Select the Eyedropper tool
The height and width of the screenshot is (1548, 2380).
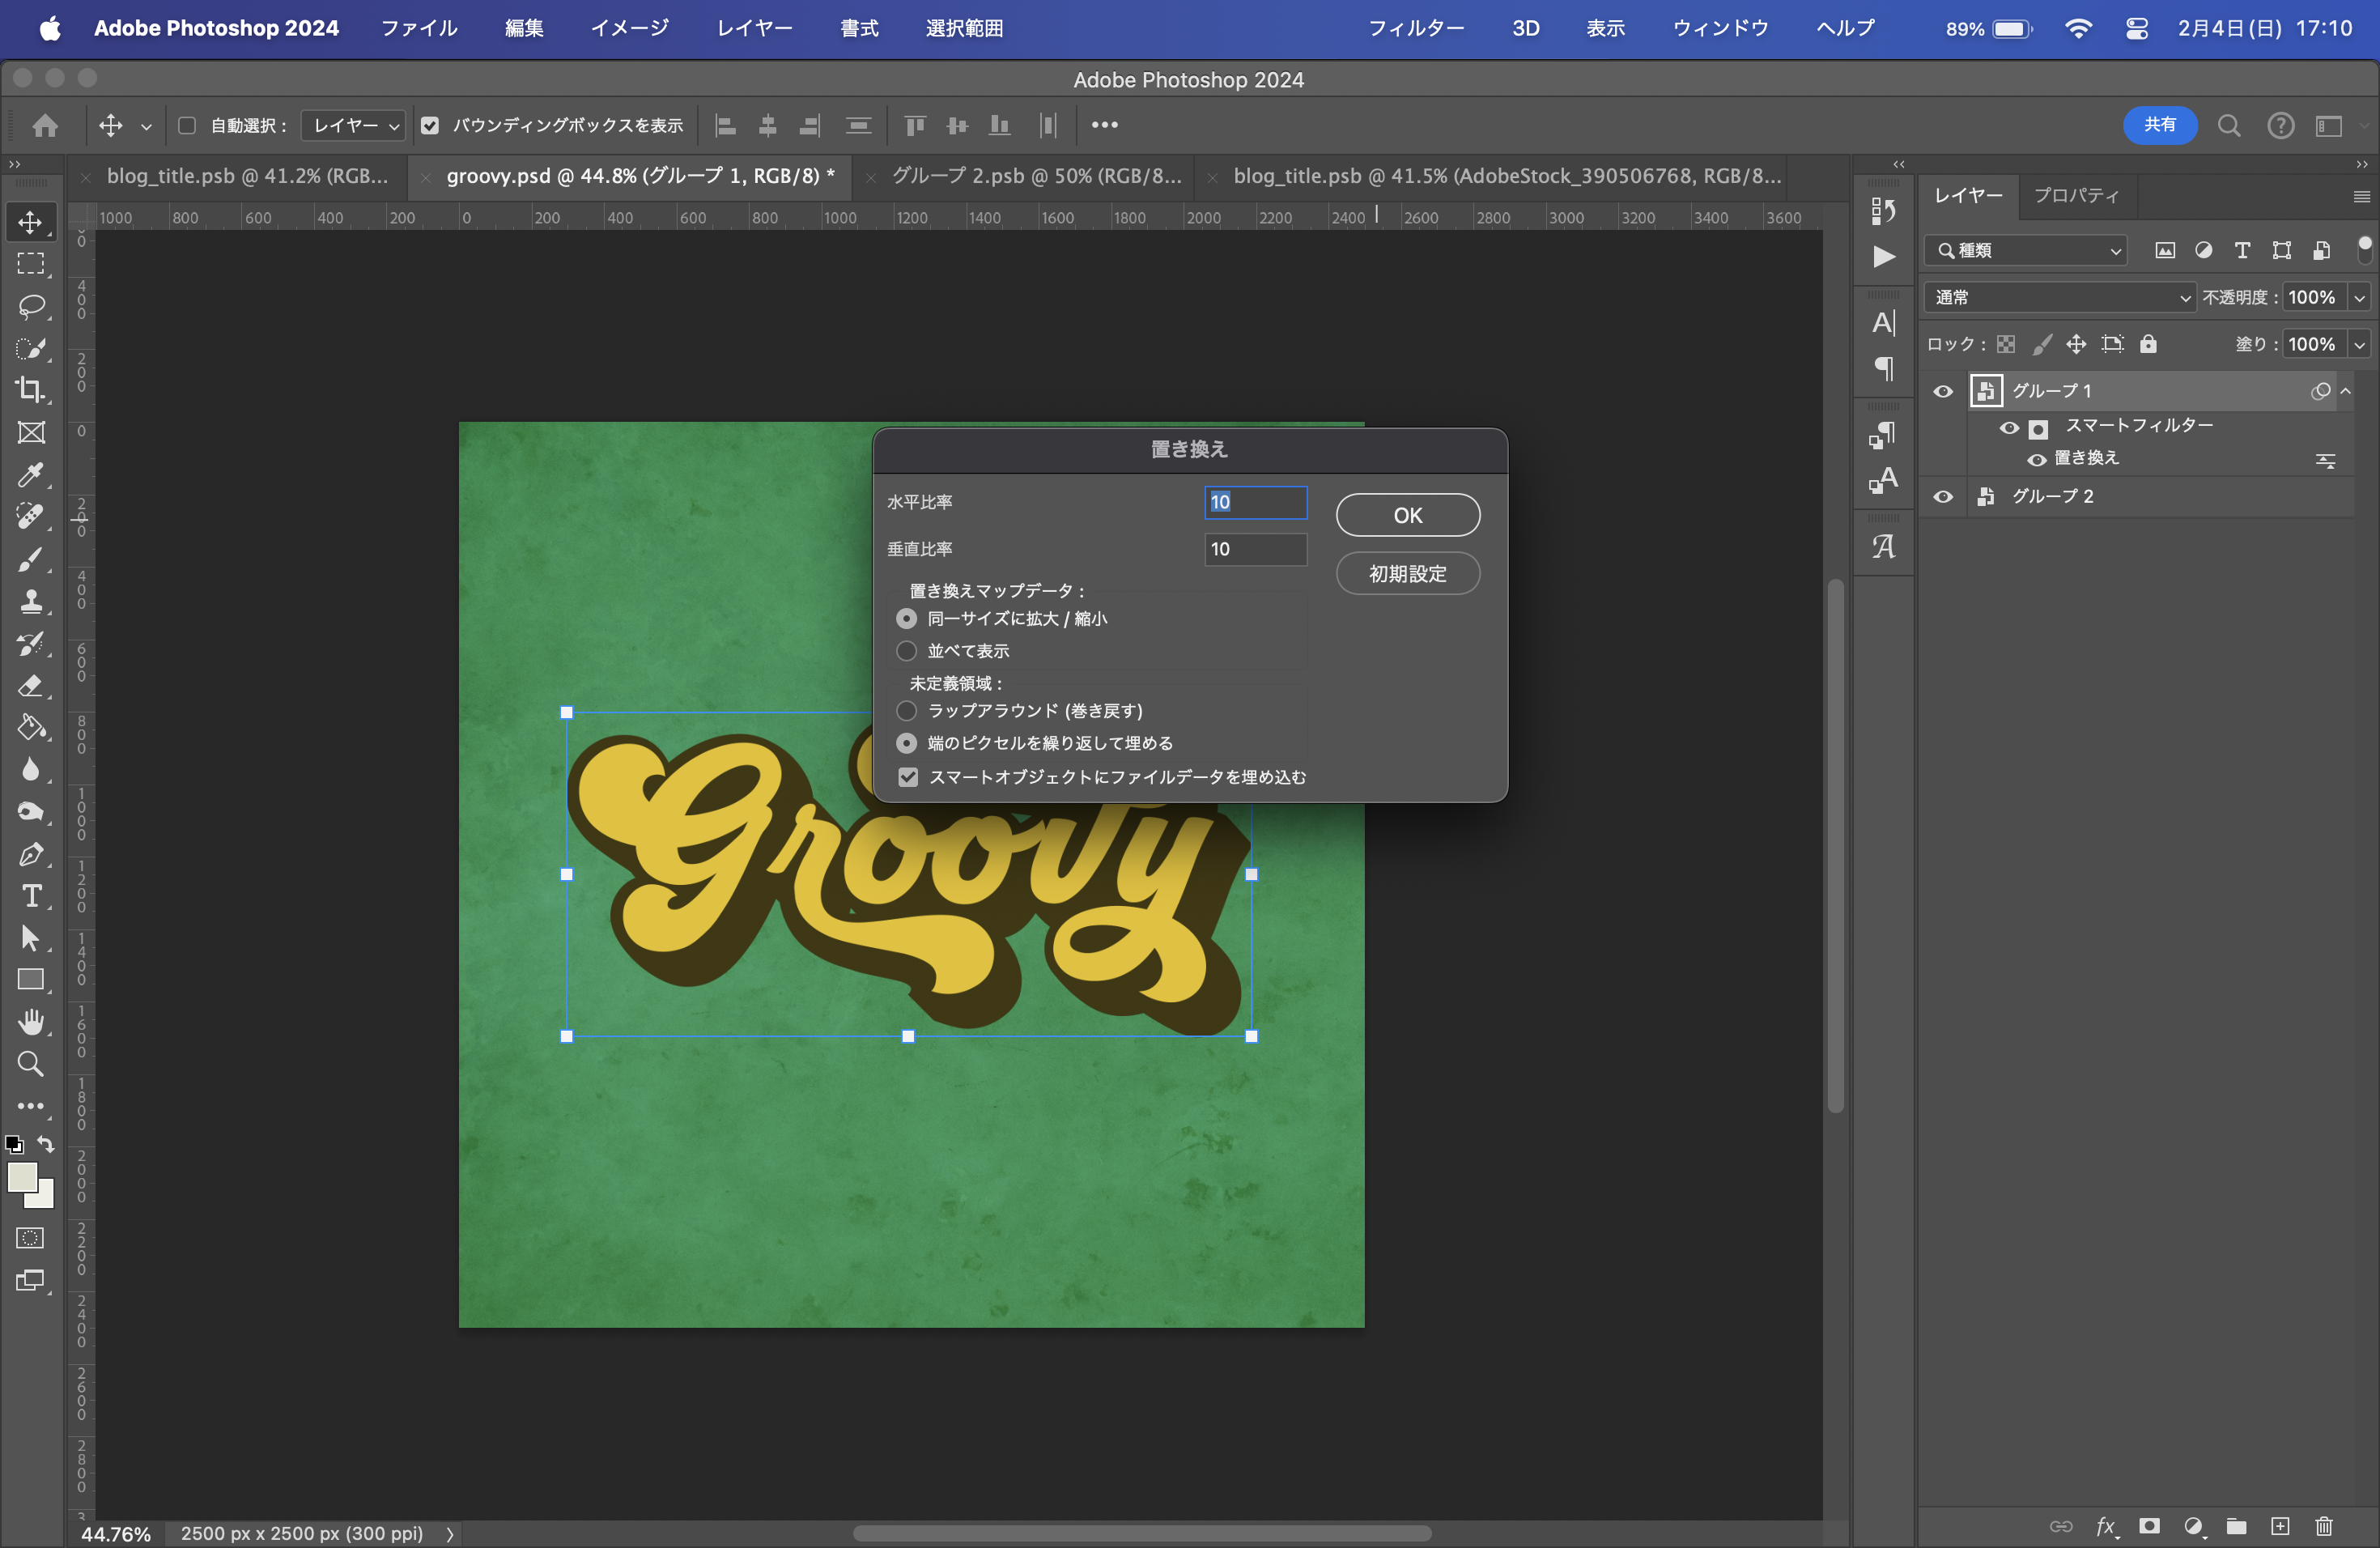pos(30,474)
